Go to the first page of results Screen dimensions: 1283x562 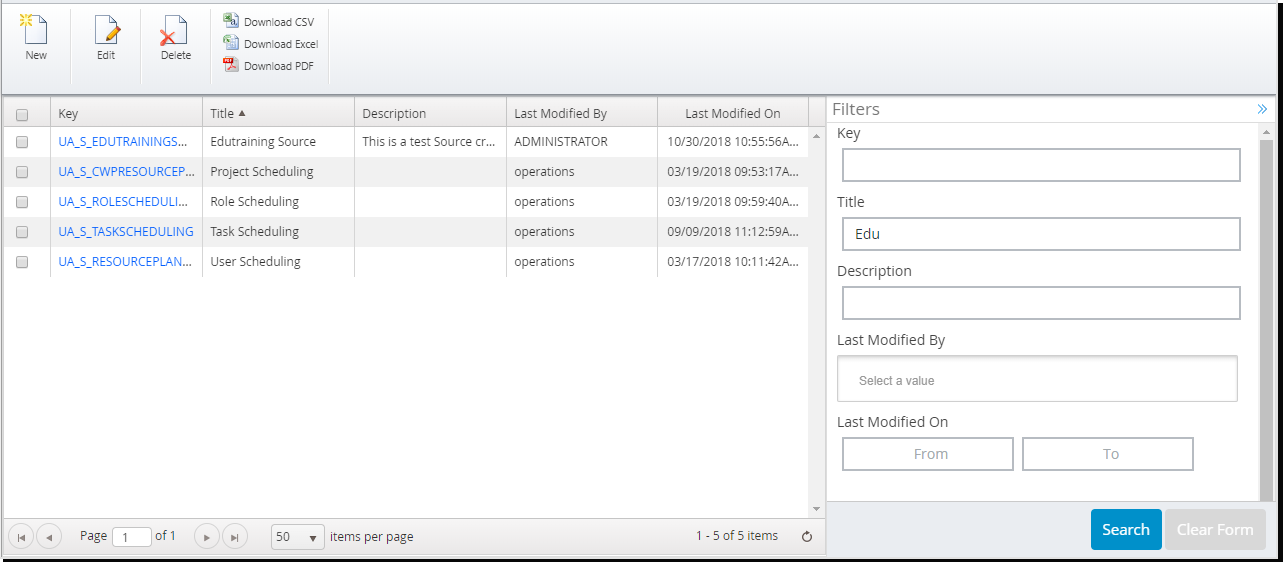click(x=21, y=537)
